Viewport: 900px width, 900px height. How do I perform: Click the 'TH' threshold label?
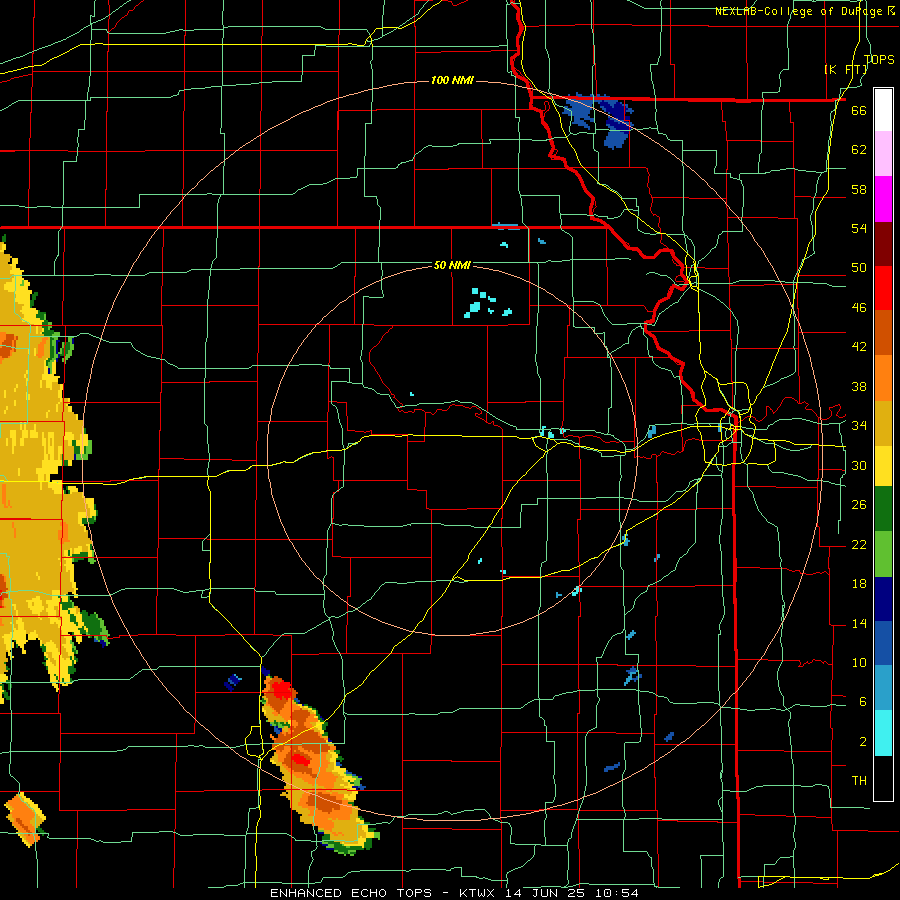tap(859, 780)
